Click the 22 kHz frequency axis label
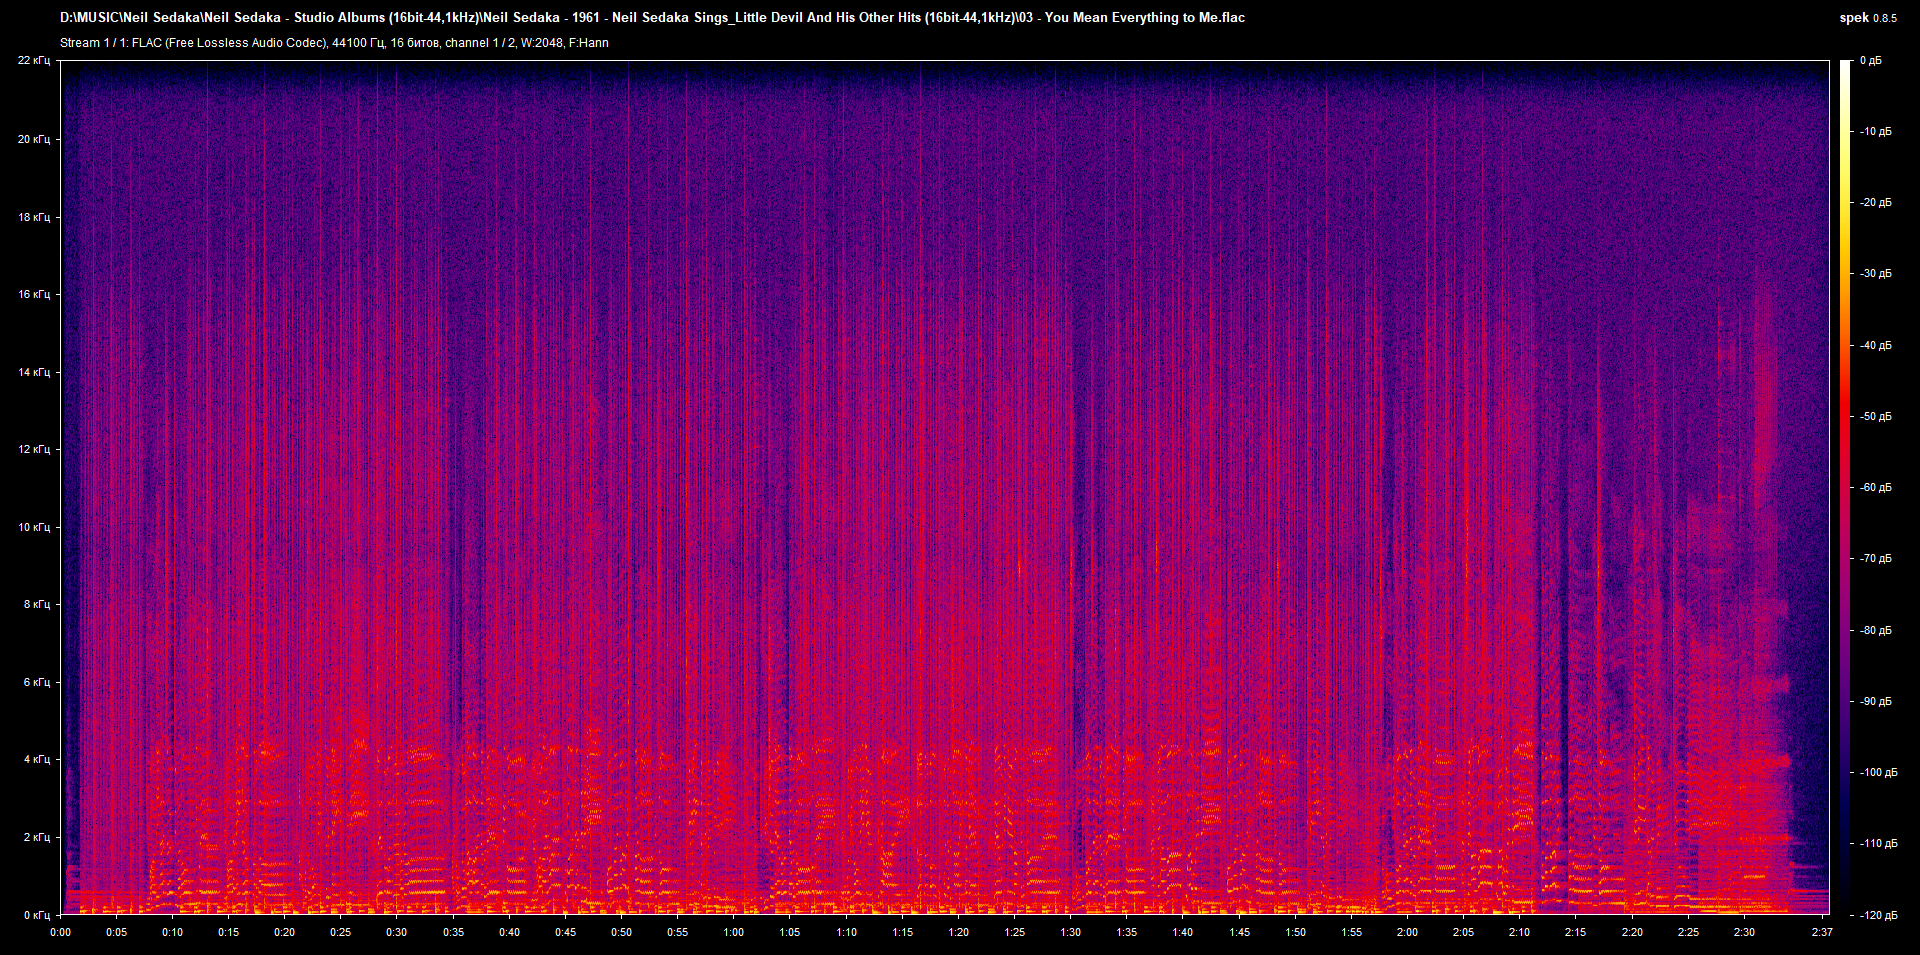 pos(34,61)
